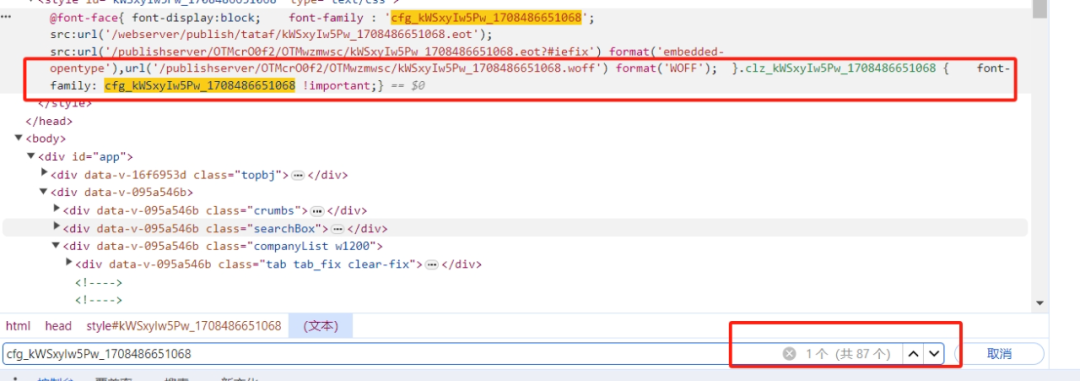
Task: Go to next search match arrow
Action: [933, 353]
